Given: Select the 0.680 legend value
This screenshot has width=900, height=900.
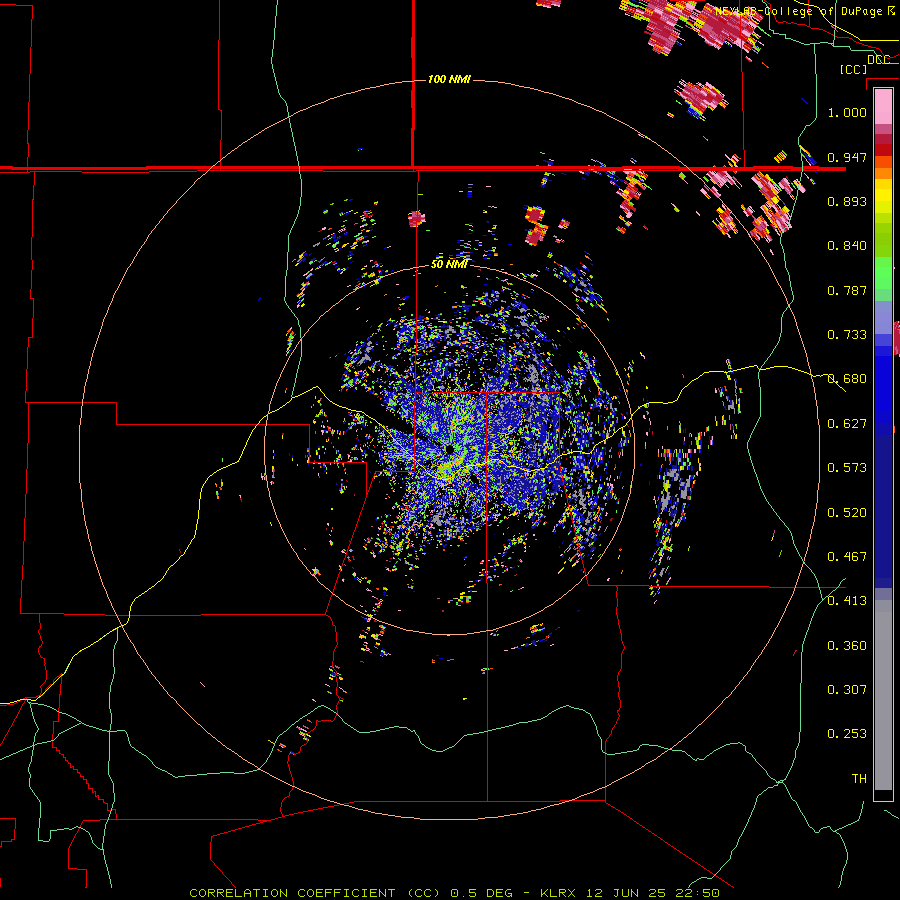Looking at the screenshot, I should tap(847, 379).
